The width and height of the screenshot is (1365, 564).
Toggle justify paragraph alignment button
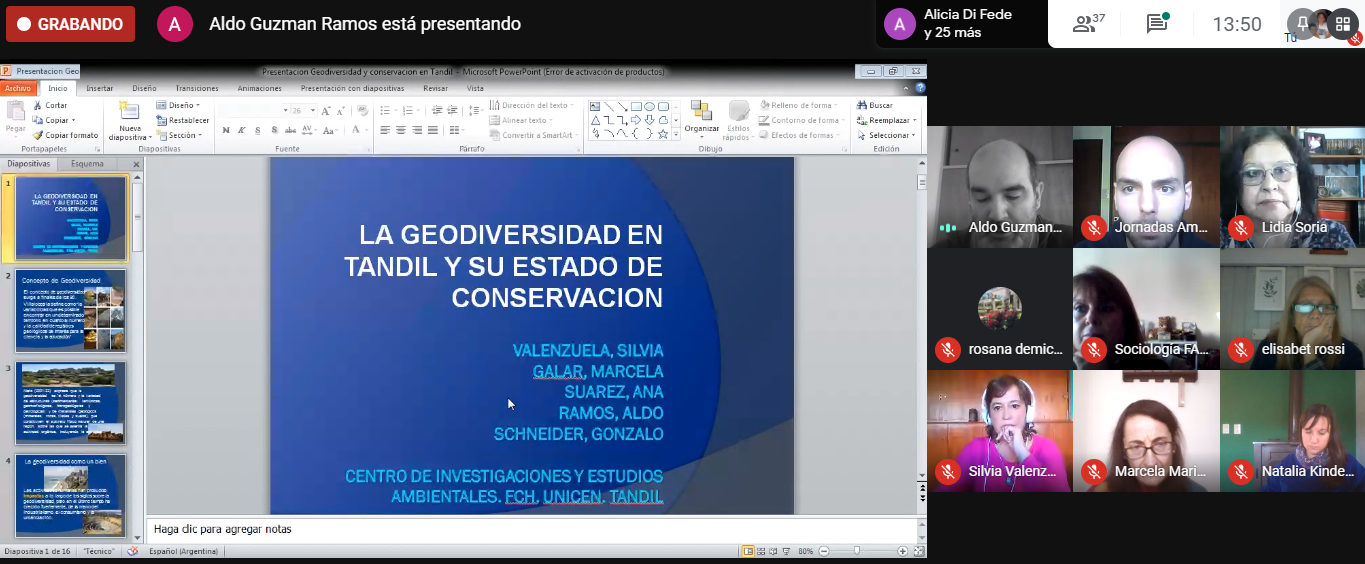[x=433, y=130]
